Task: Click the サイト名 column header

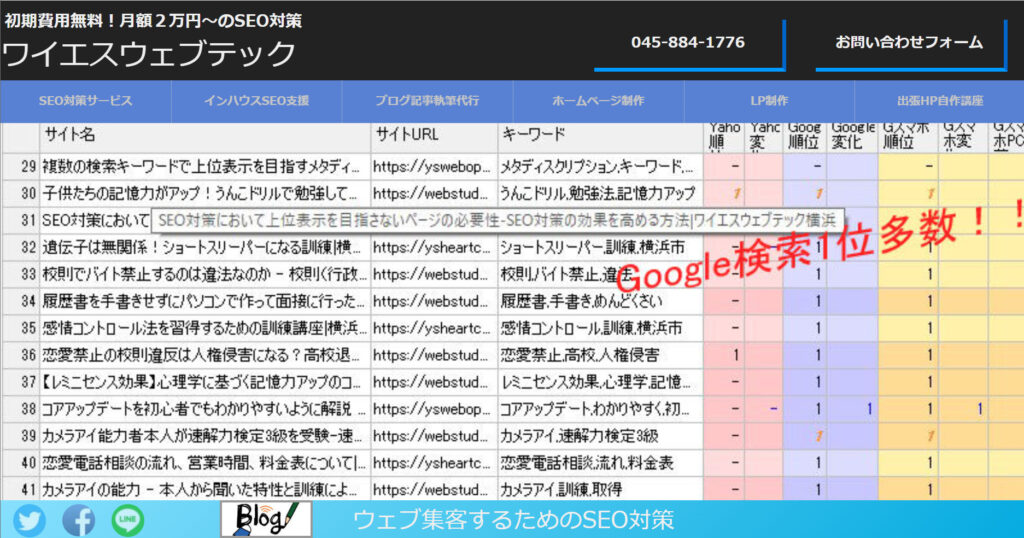Action: pos(205,136)
